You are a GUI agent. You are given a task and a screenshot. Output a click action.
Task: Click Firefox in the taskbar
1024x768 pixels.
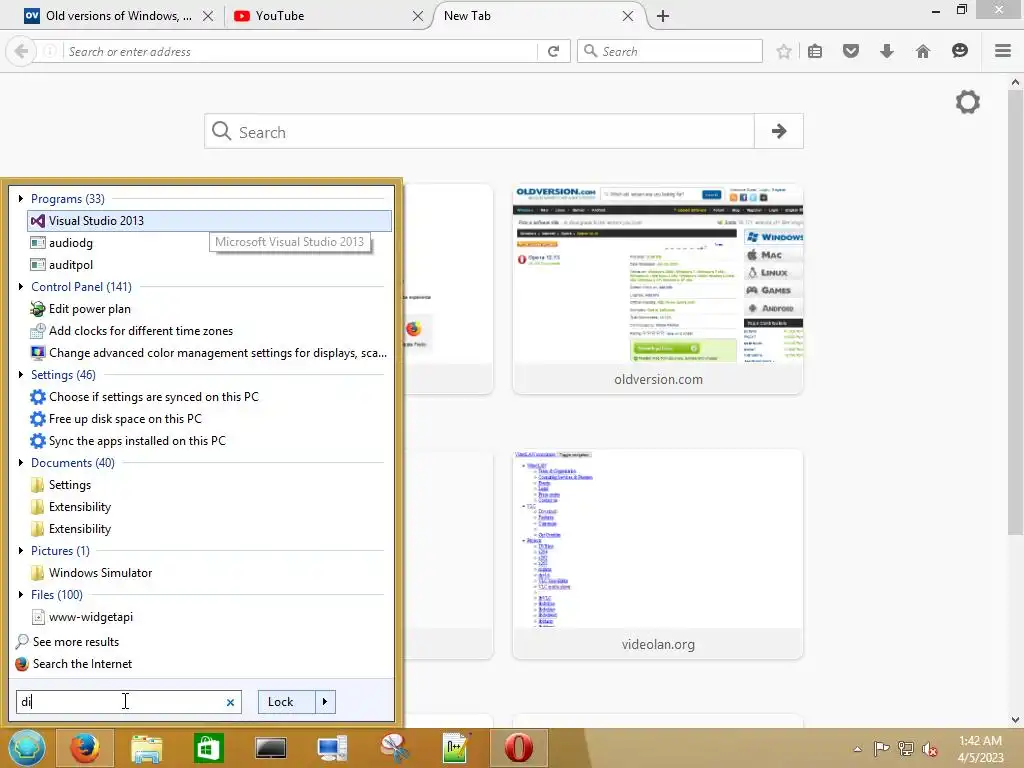click(x=85, y=748)
